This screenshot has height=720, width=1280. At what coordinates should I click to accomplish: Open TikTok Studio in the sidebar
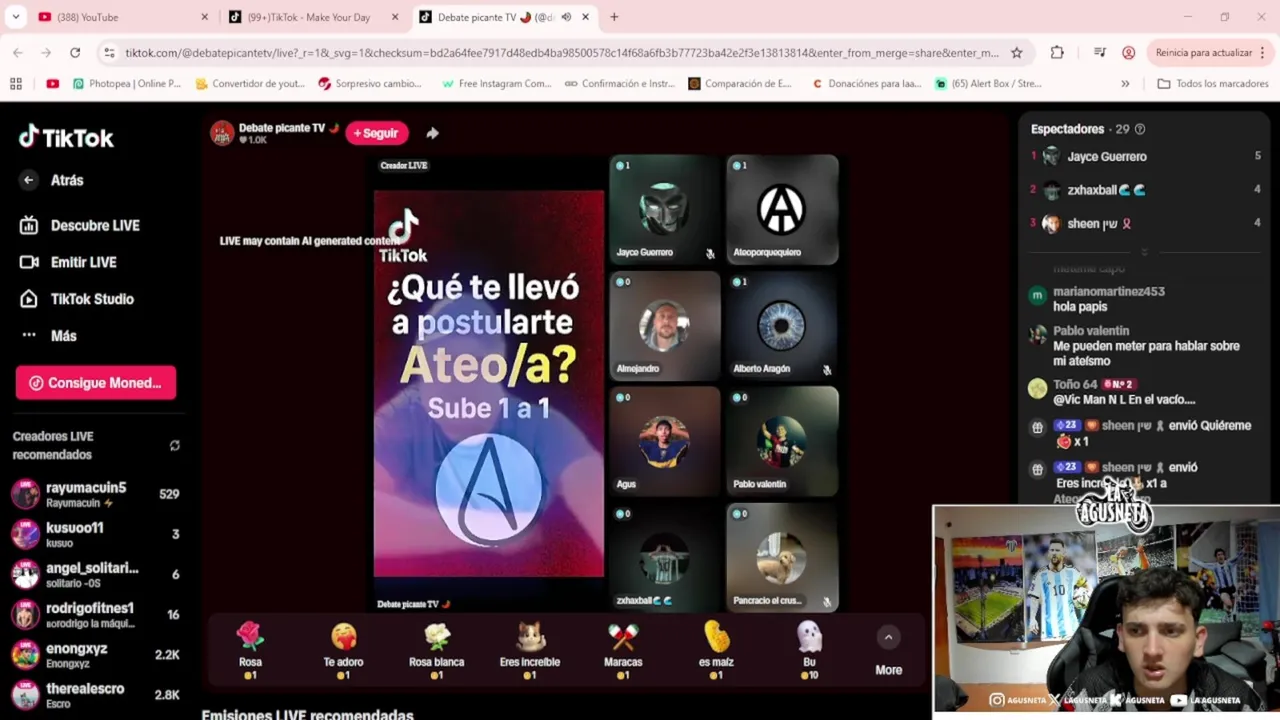[x=76, y=299]
